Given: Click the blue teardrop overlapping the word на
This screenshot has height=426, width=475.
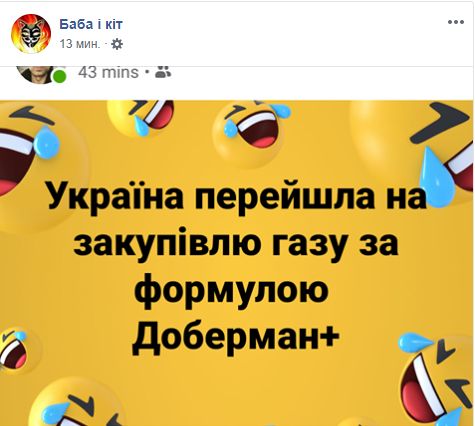Looking at the screenshot, I should click(x=437, y=176).
